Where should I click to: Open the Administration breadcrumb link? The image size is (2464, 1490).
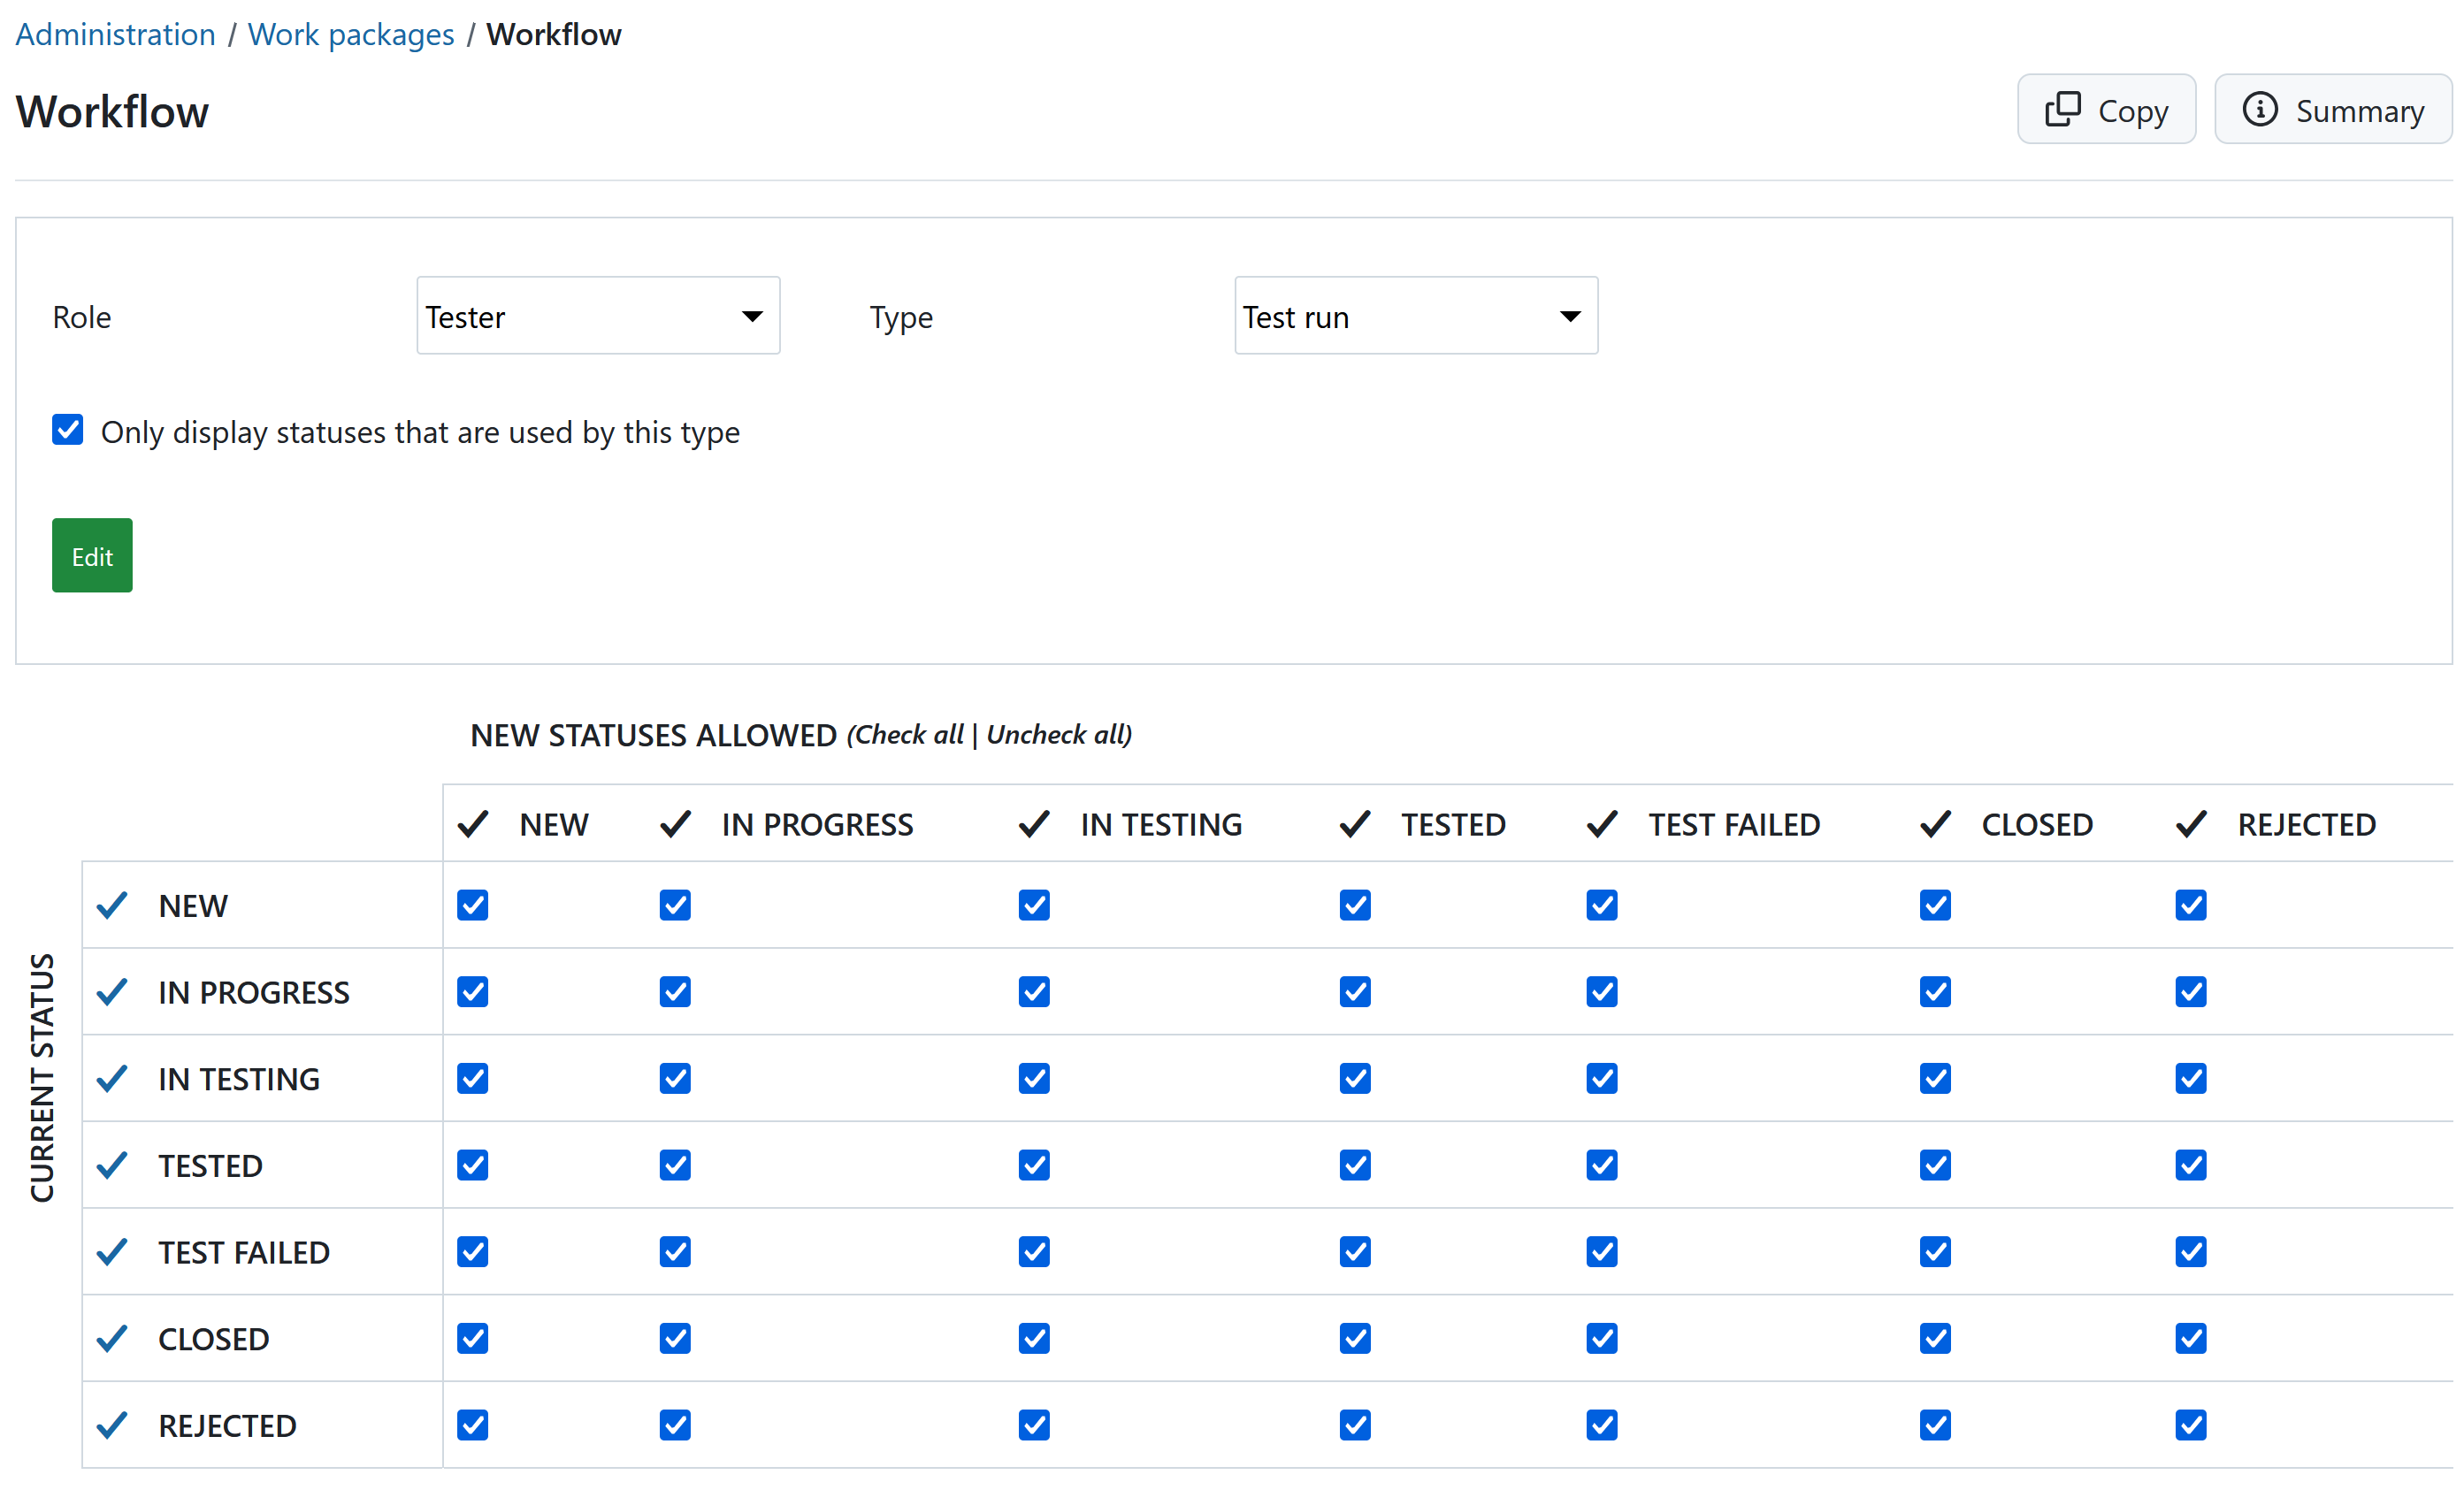tap(115, 33)
